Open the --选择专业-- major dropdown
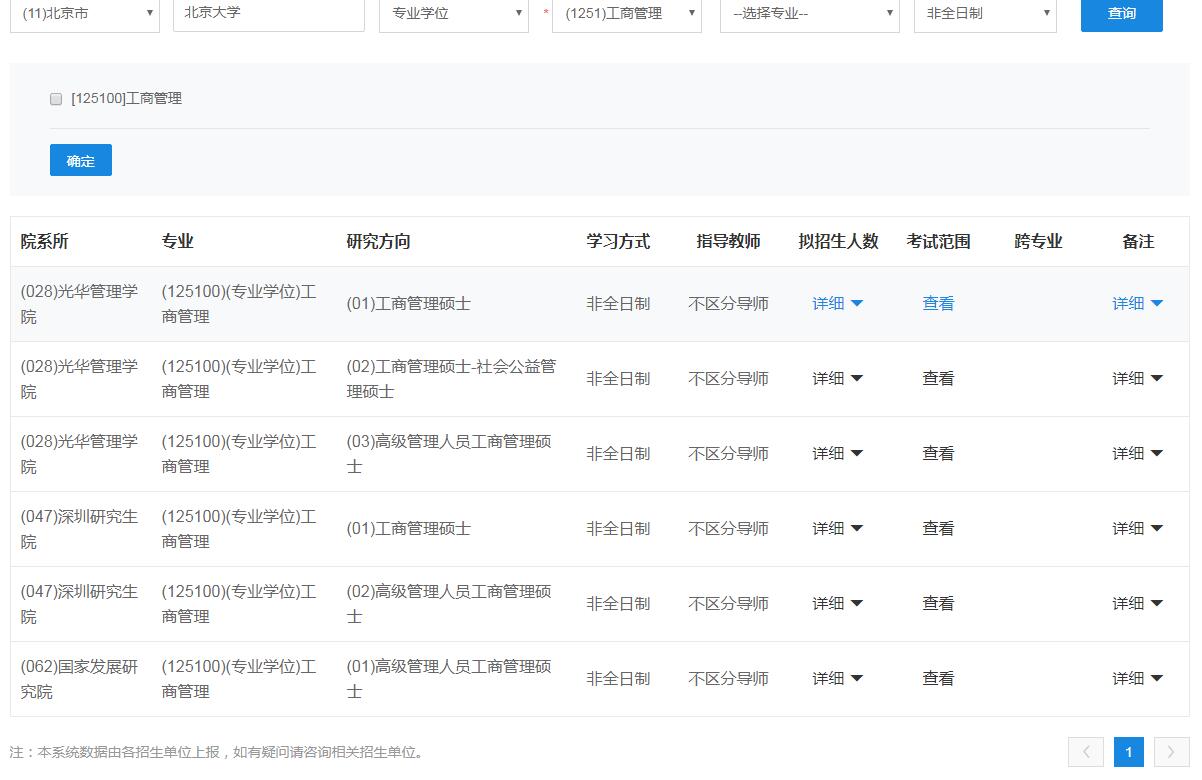The height and width of the screenshot is (780, 1202). [x=808, y=14]
